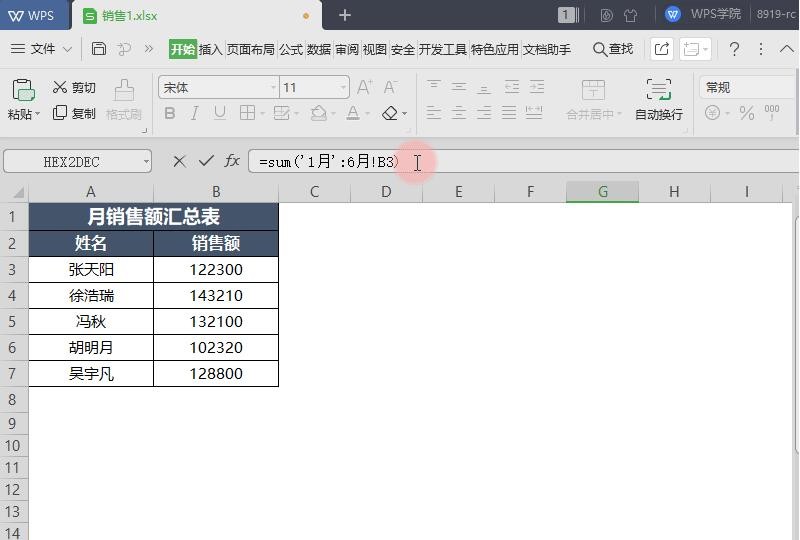This screenshot has height=540, width=800.
Task: Click the Paste (粘贴) clipboard icon
Action: (x=23, y=91)
